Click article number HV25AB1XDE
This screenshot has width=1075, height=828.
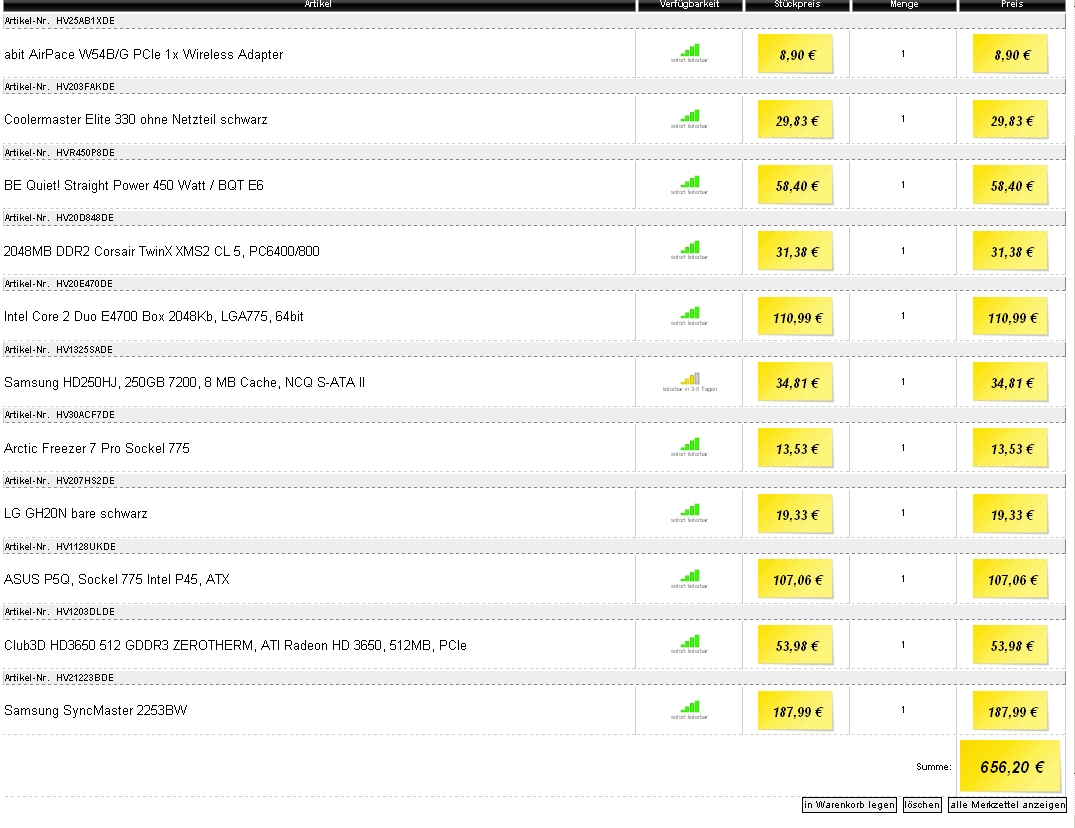coord(86,21)
